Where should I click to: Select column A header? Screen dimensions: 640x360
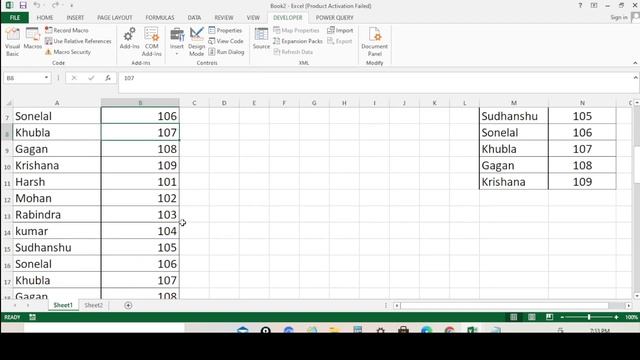tap(57, 103)
